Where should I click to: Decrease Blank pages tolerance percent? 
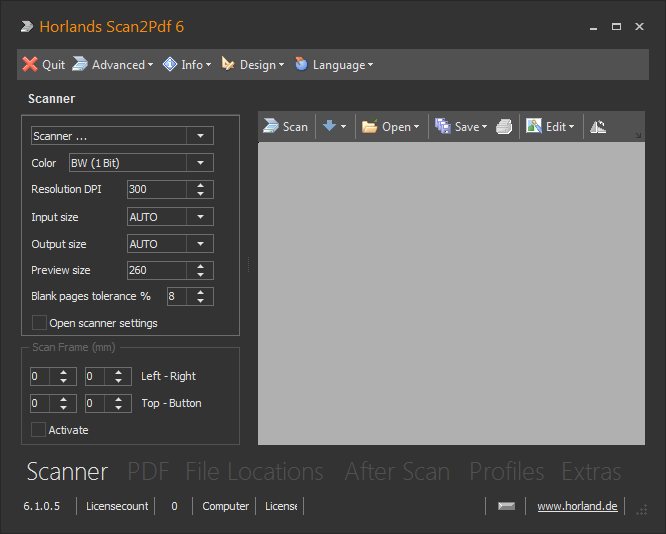coord(200,301)
